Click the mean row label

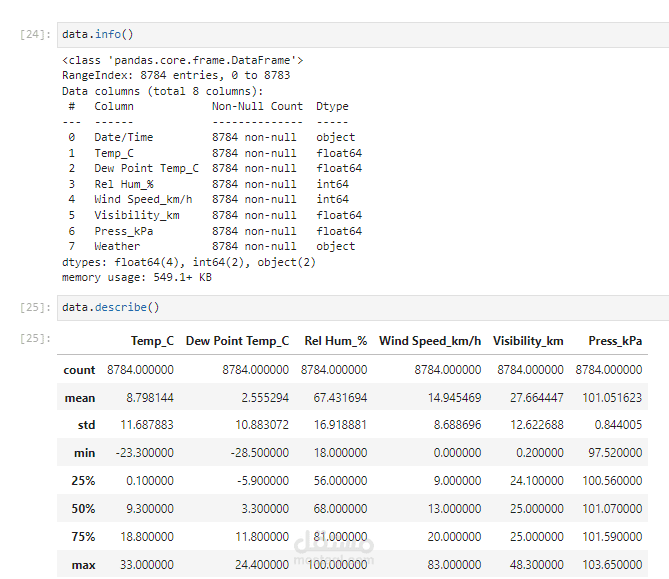point(80,398)
